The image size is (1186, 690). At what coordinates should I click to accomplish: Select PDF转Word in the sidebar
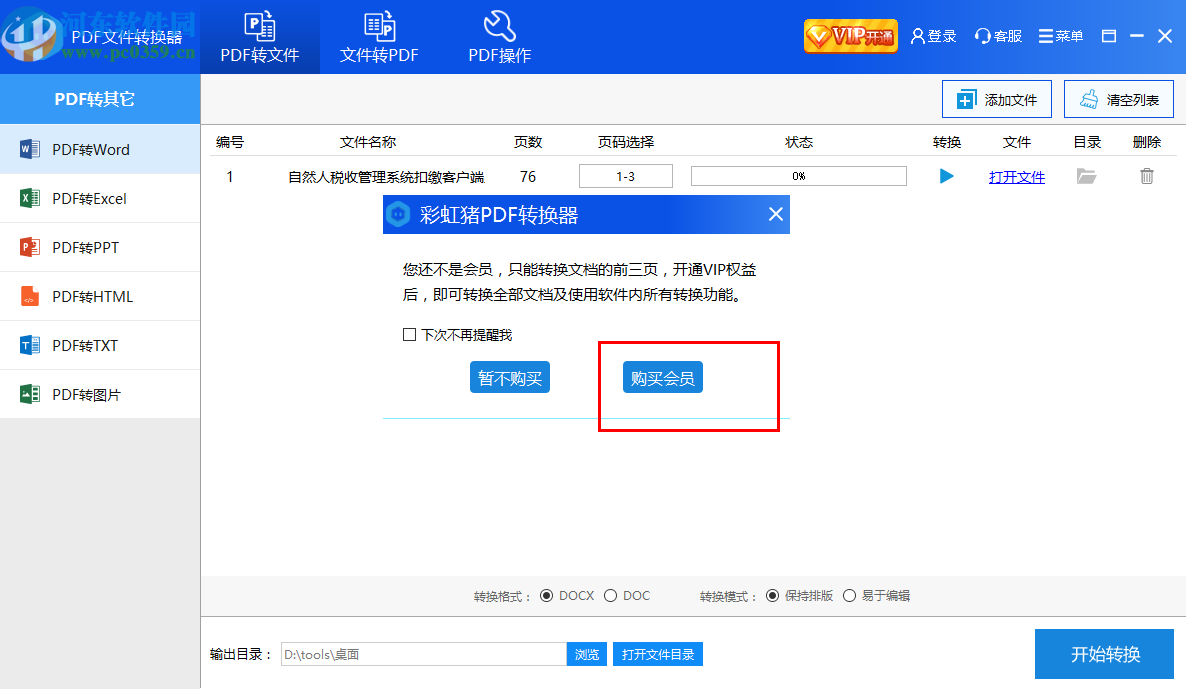point(100,149)
